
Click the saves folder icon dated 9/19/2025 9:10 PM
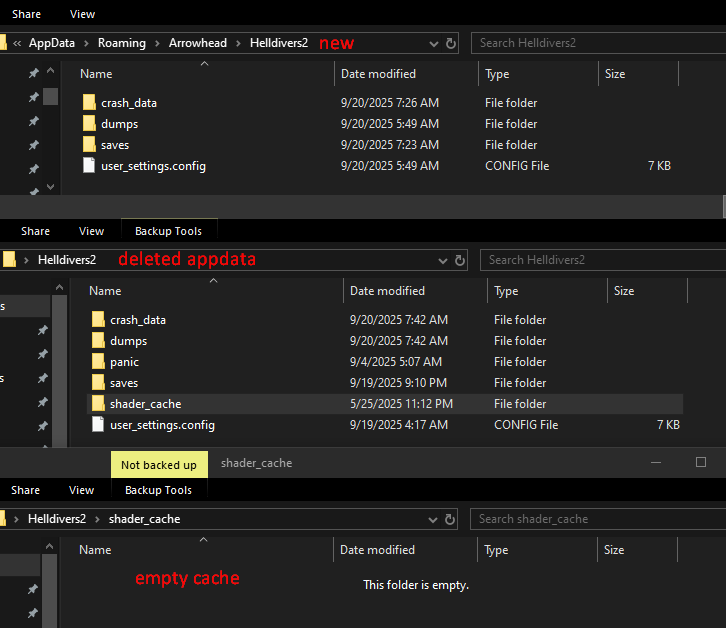98,383
